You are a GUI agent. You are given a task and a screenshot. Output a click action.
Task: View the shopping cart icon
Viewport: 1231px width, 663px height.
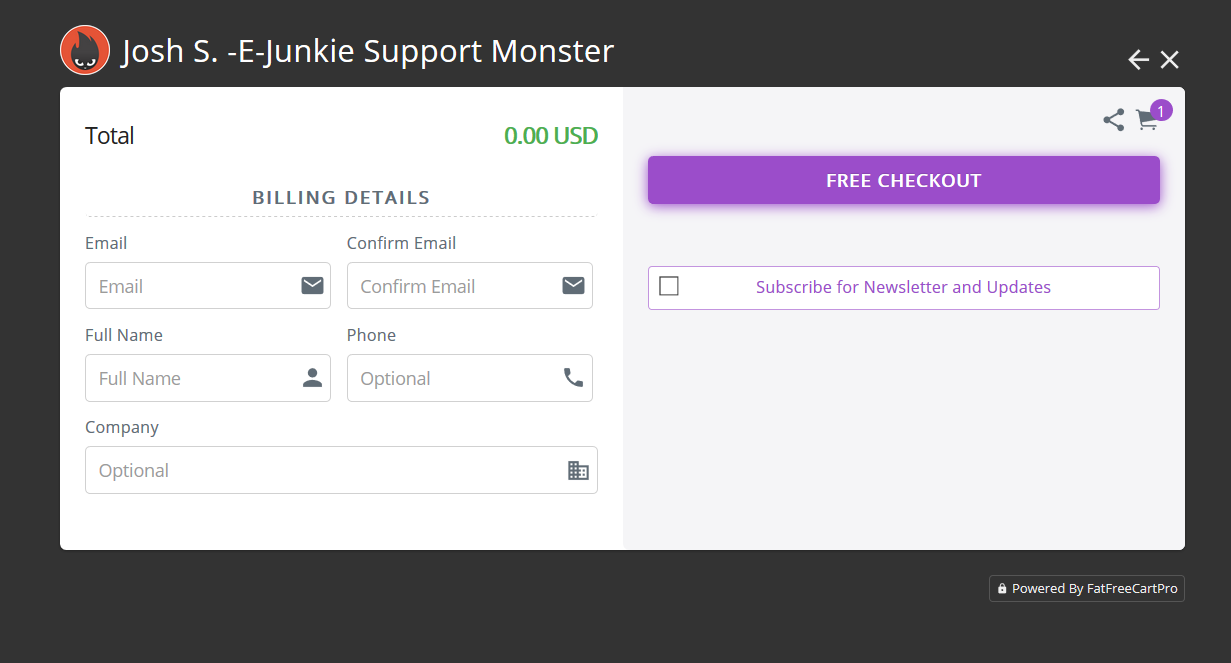click(x=1146, y=121)
